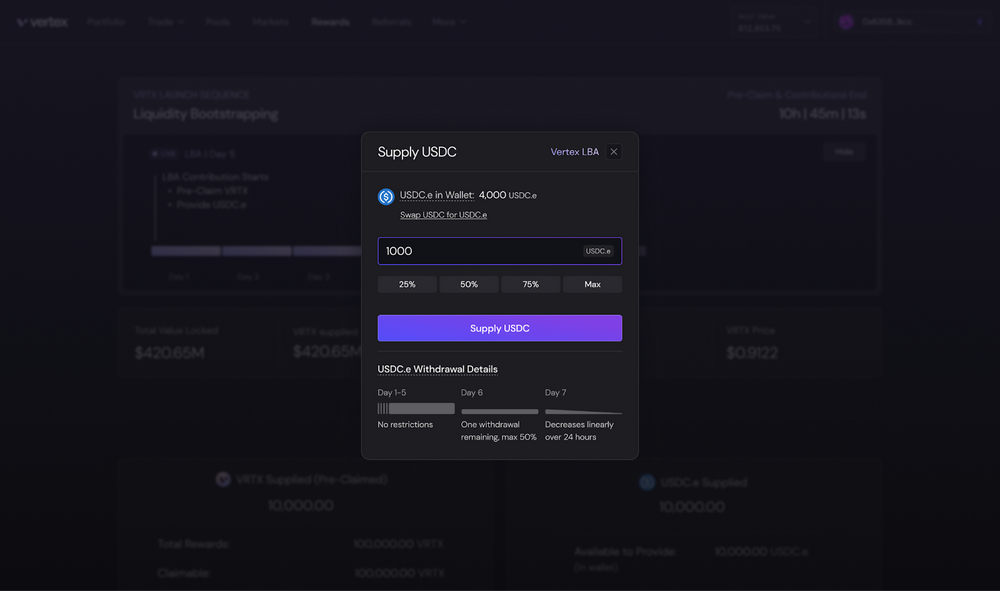Viewport: 1000px width, 591px height.
Task: Expand the Trade dropdown menu
Action: tap(165, 22)
